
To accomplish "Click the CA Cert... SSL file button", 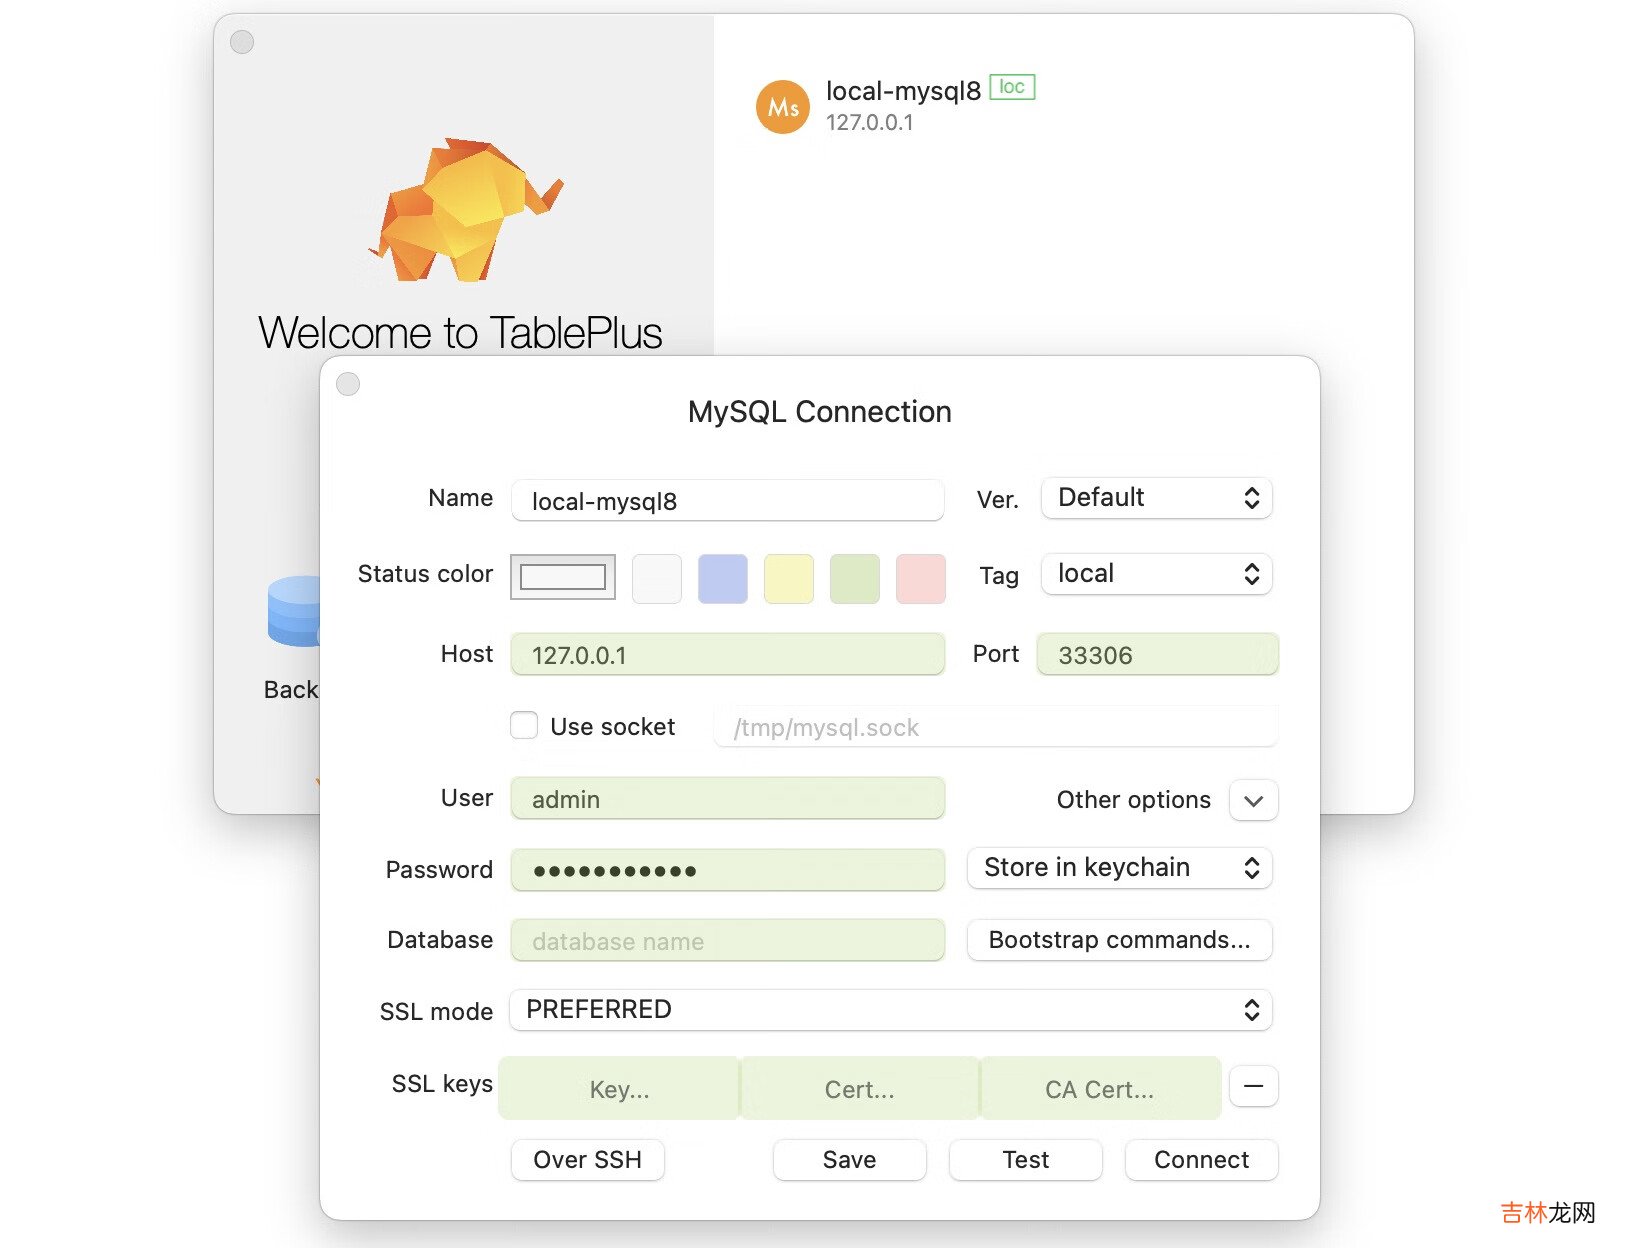I will [x=1100, y=1088].
